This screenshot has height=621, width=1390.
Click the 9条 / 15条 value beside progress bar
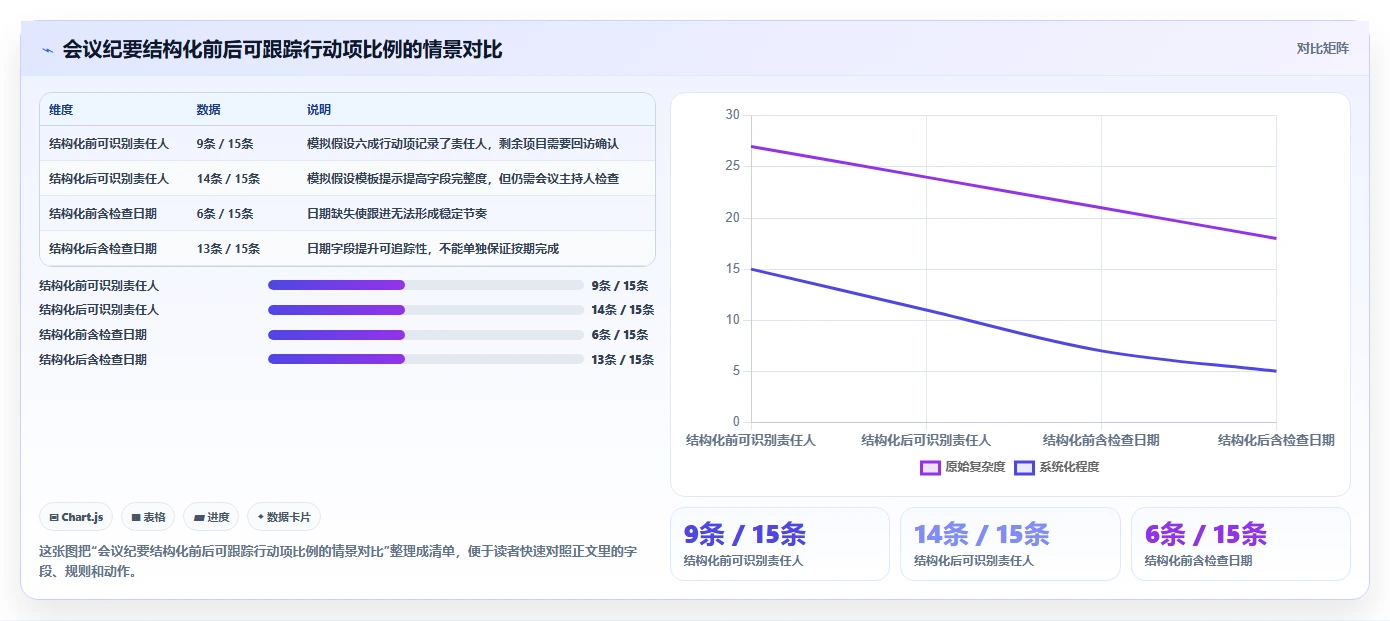[x=620, y=285]
